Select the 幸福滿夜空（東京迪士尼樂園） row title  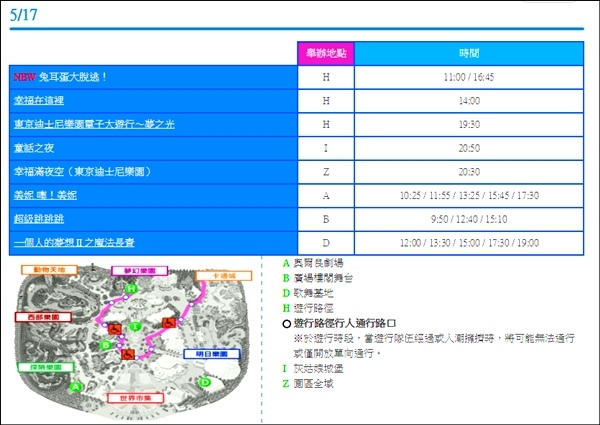[83, 171]
